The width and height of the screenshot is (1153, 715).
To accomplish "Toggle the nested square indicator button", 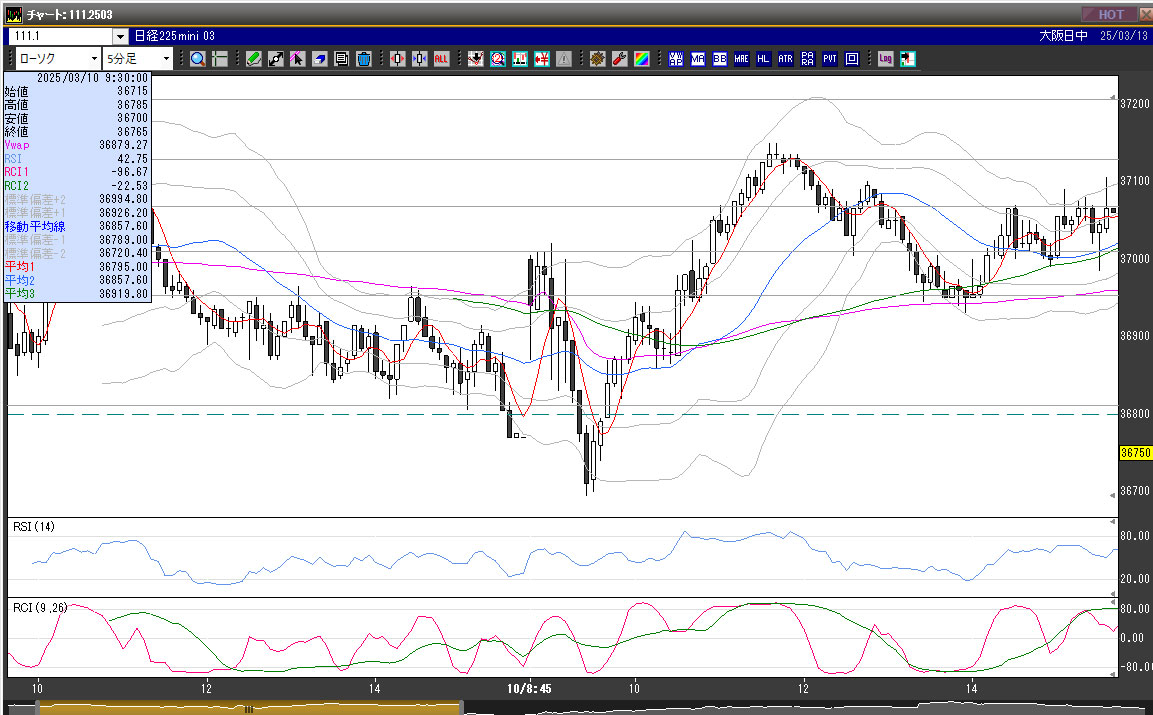I will tap(852, 59).
